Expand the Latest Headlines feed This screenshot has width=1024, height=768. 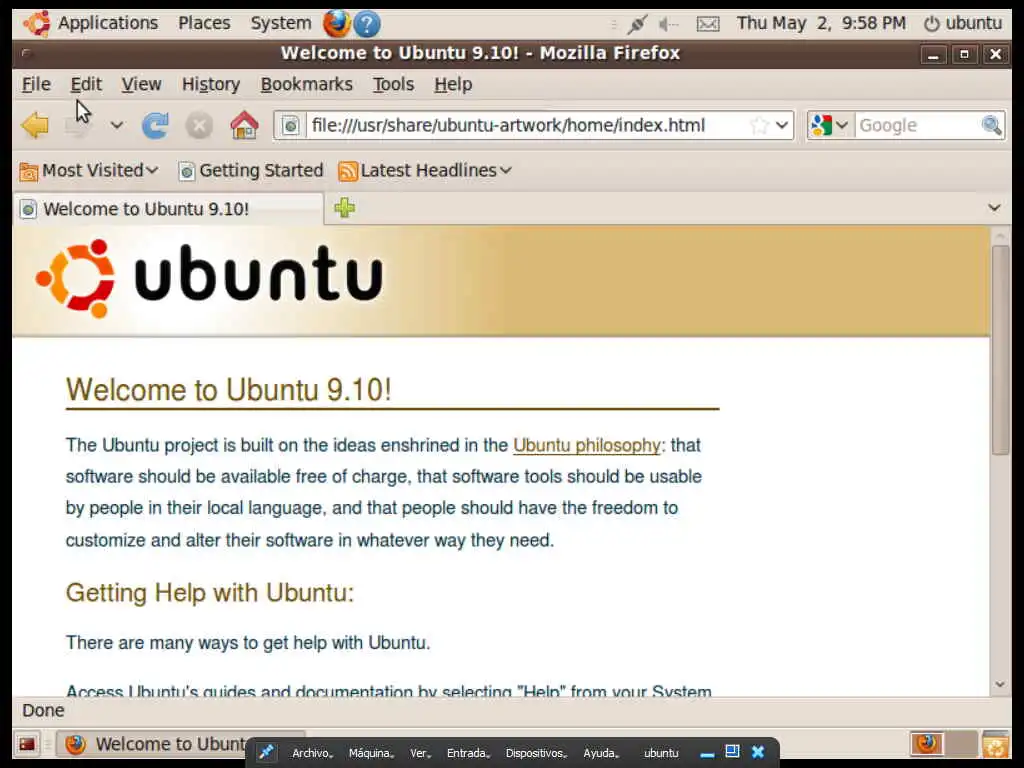pos(425,170)
